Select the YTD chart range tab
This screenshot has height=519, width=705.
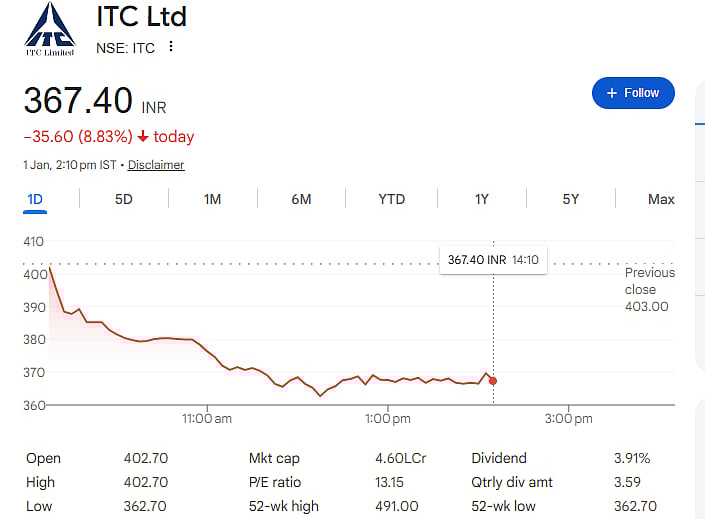(391, 199)
